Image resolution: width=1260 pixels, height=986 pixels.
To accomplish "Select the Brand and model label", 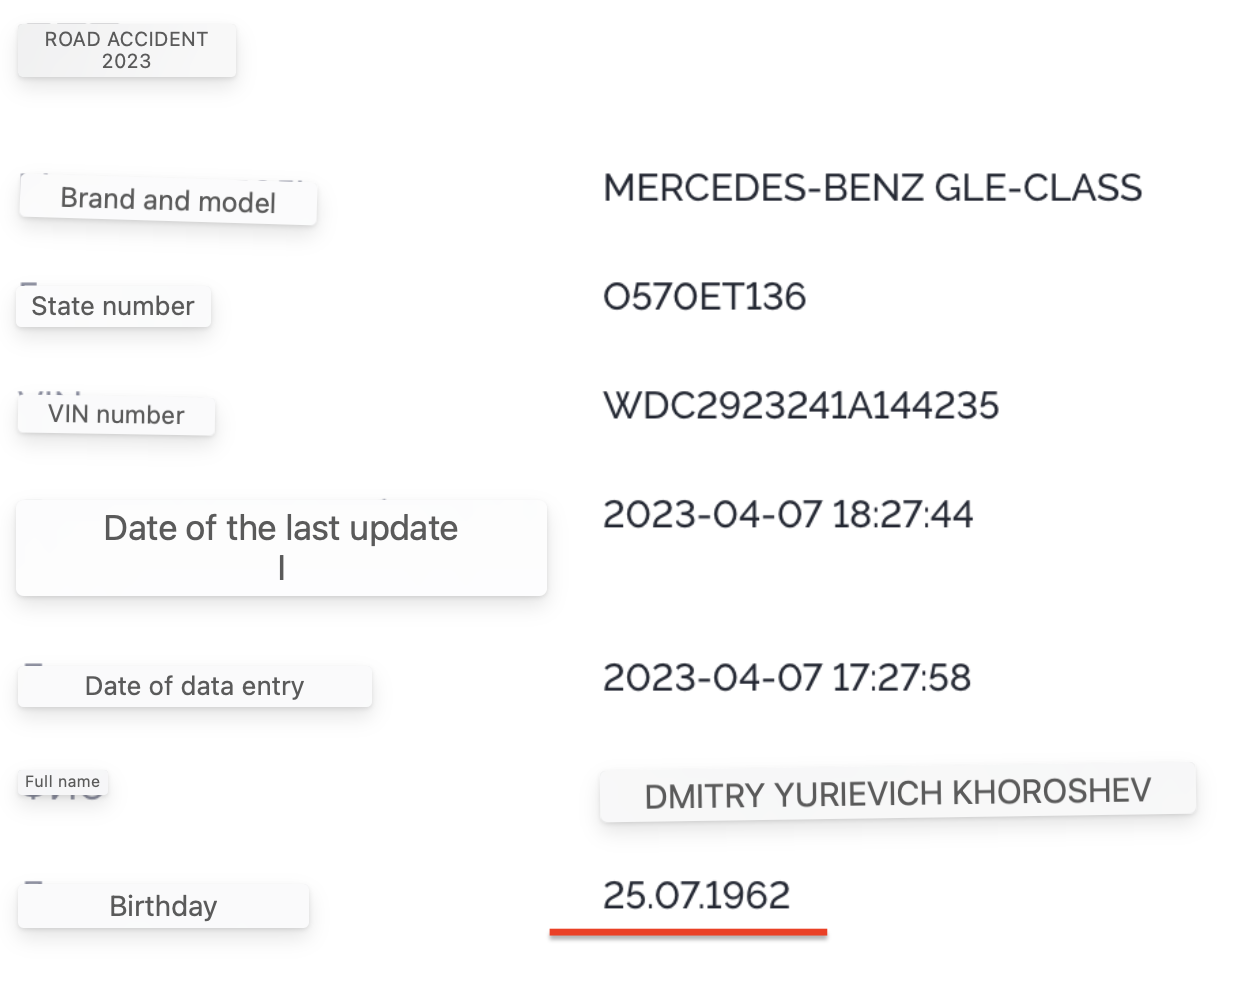I will coord(168,200).
